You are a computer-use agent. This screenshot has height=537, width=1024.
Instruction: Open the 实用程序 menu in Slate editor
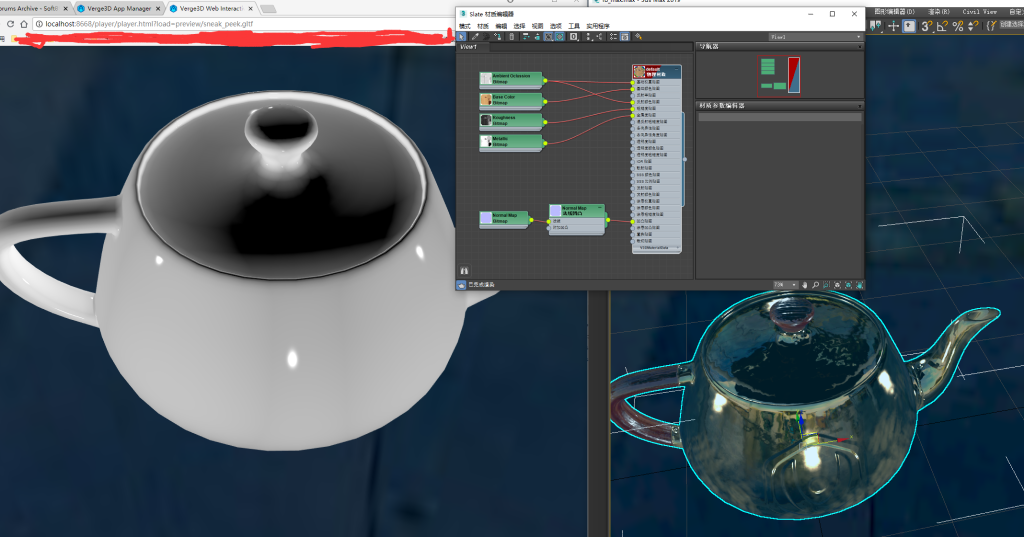pyautogui.click(x=598, y=26)
